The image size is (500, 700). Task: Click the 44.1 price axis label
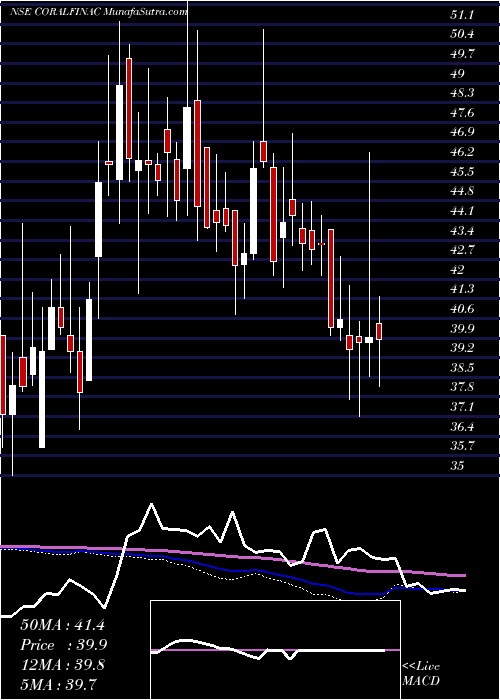pyautogui.click(x=462, y=211)
